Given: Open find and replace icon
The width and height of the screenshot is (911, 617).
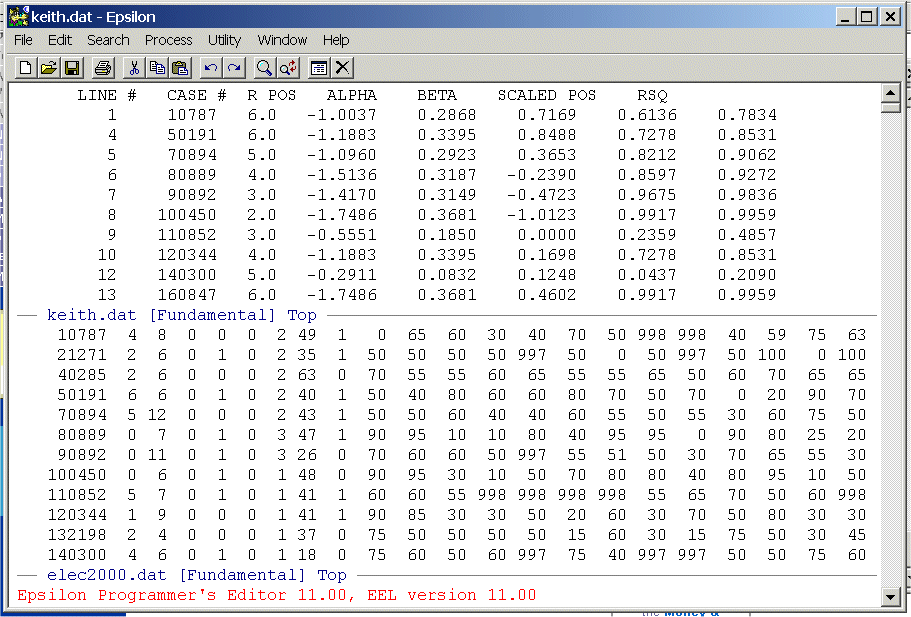Looking at the screenshot, I should pyautogui.click(x=288, y=68).
